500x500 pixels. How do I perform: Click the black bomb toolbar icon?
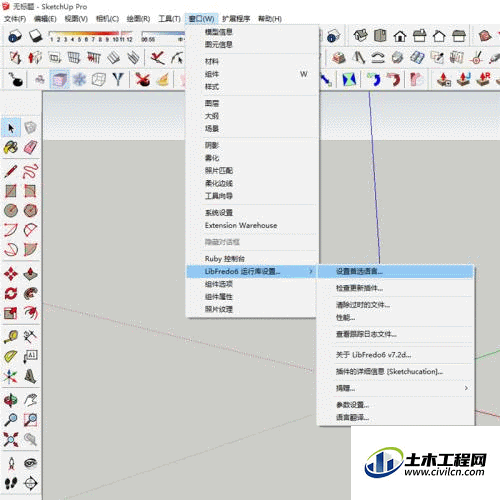coord(15,80)
